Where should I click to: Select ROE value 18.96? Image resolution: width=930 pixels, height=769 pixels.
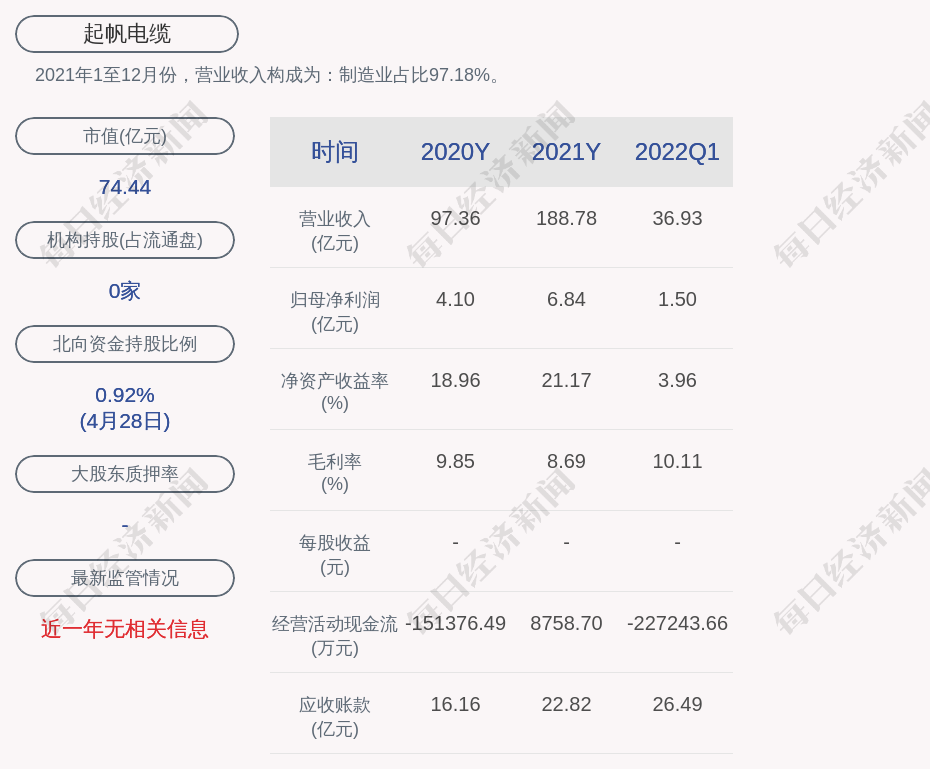coord(455,380)
